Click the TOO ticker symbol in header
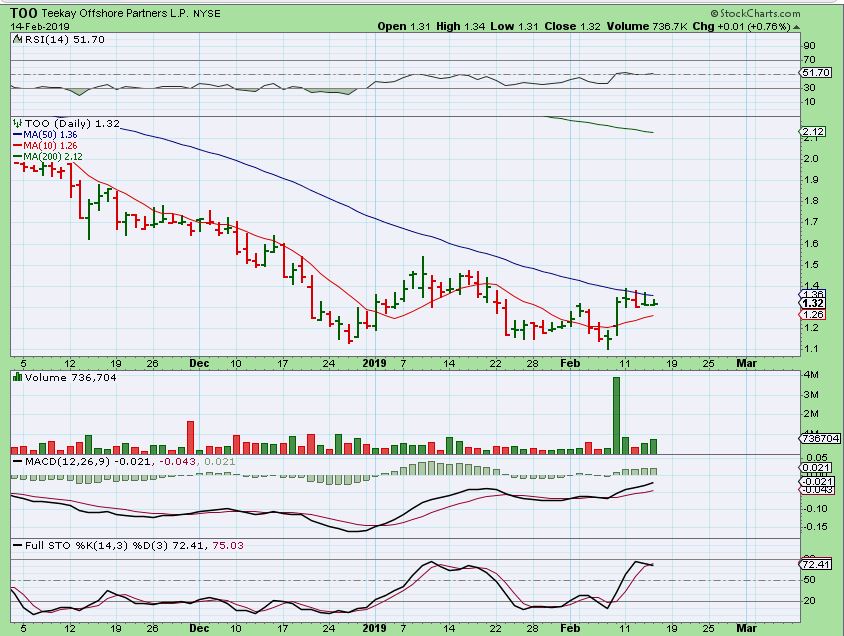 (24, 13)
